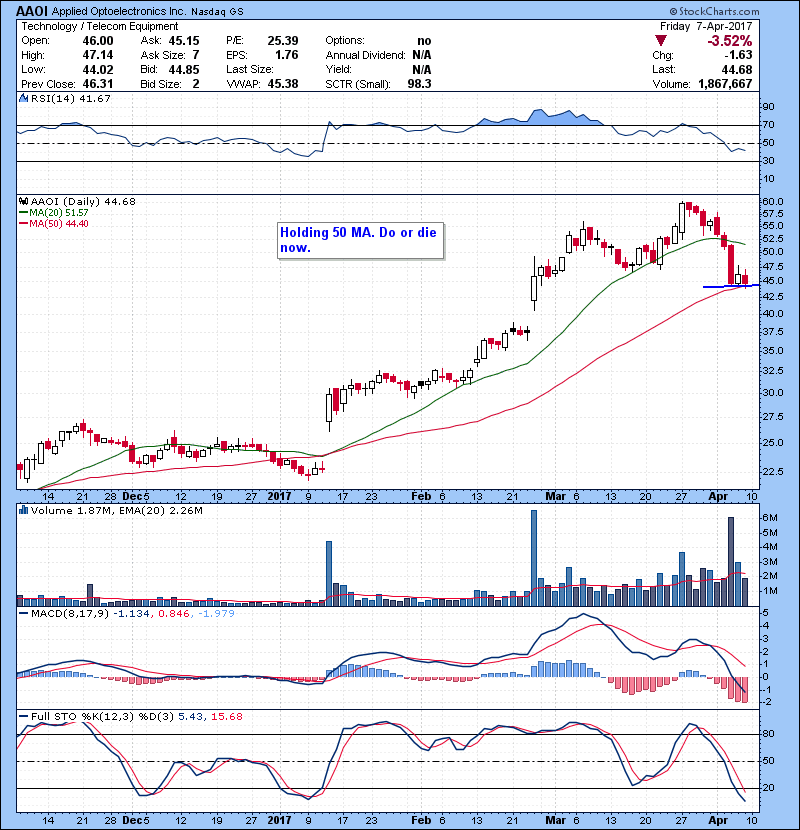Click the tallest volume bar in late February
Viewport: 800px width, 830px height.
pos(534,558)
